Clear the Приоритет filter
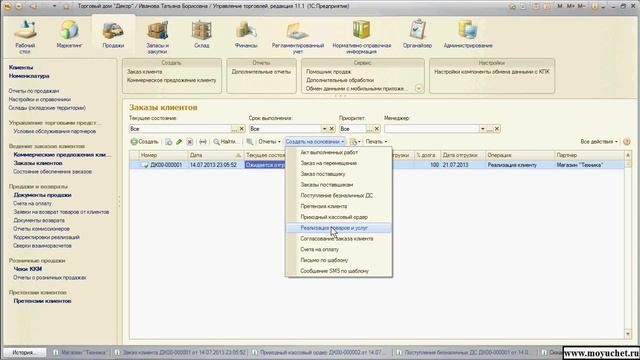 [x=376, y=129]
